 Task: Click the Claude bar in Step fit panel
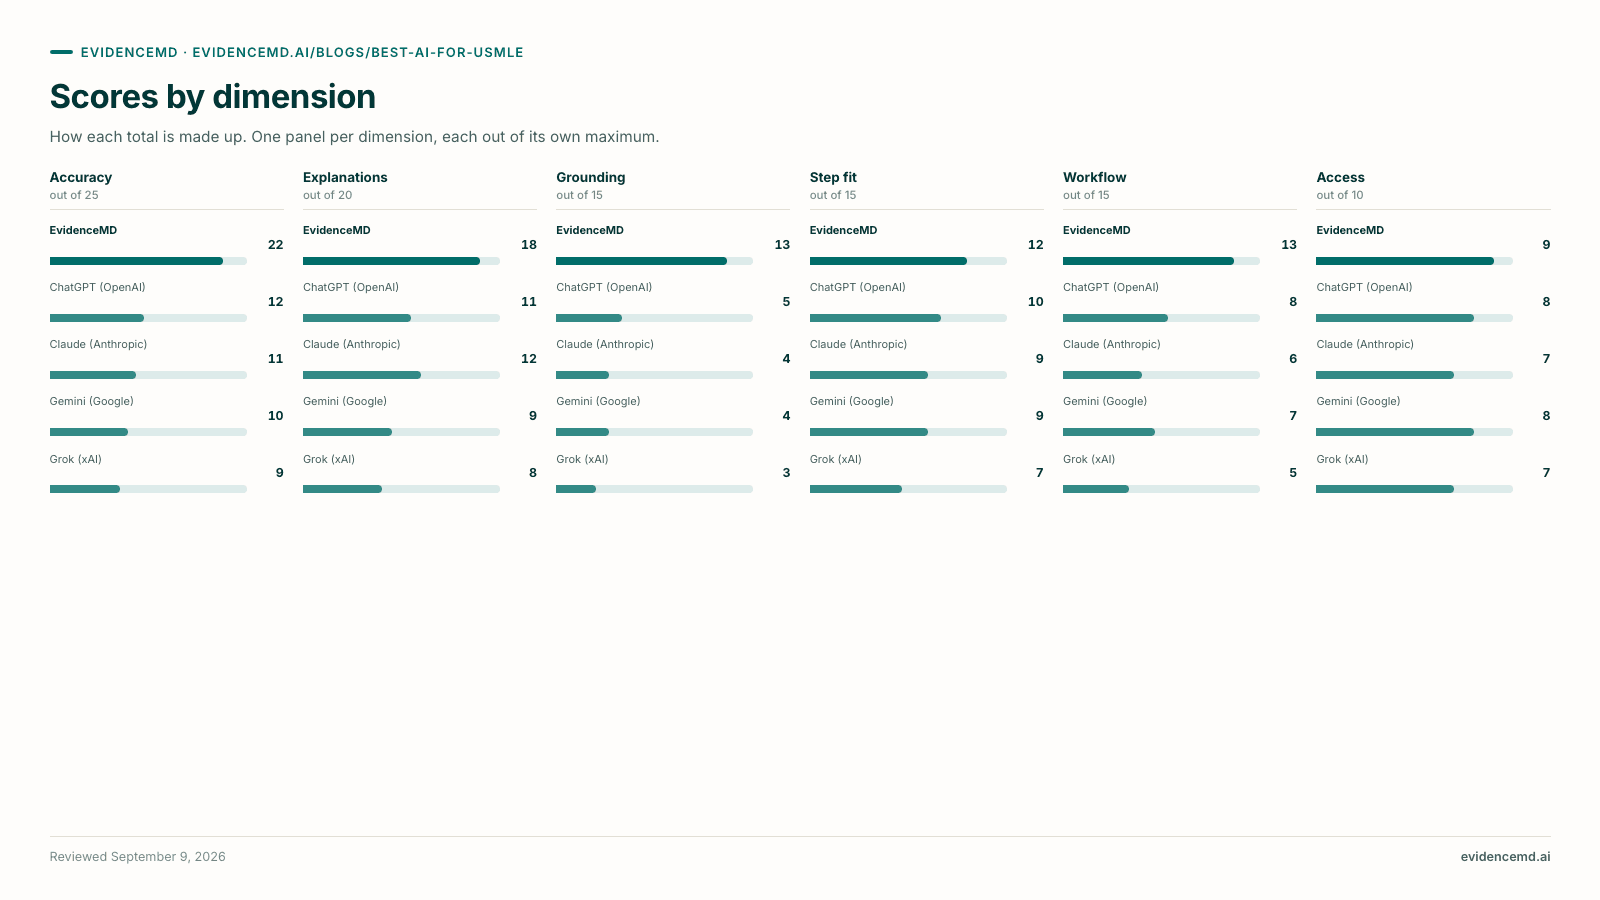[x=908, y=375]
